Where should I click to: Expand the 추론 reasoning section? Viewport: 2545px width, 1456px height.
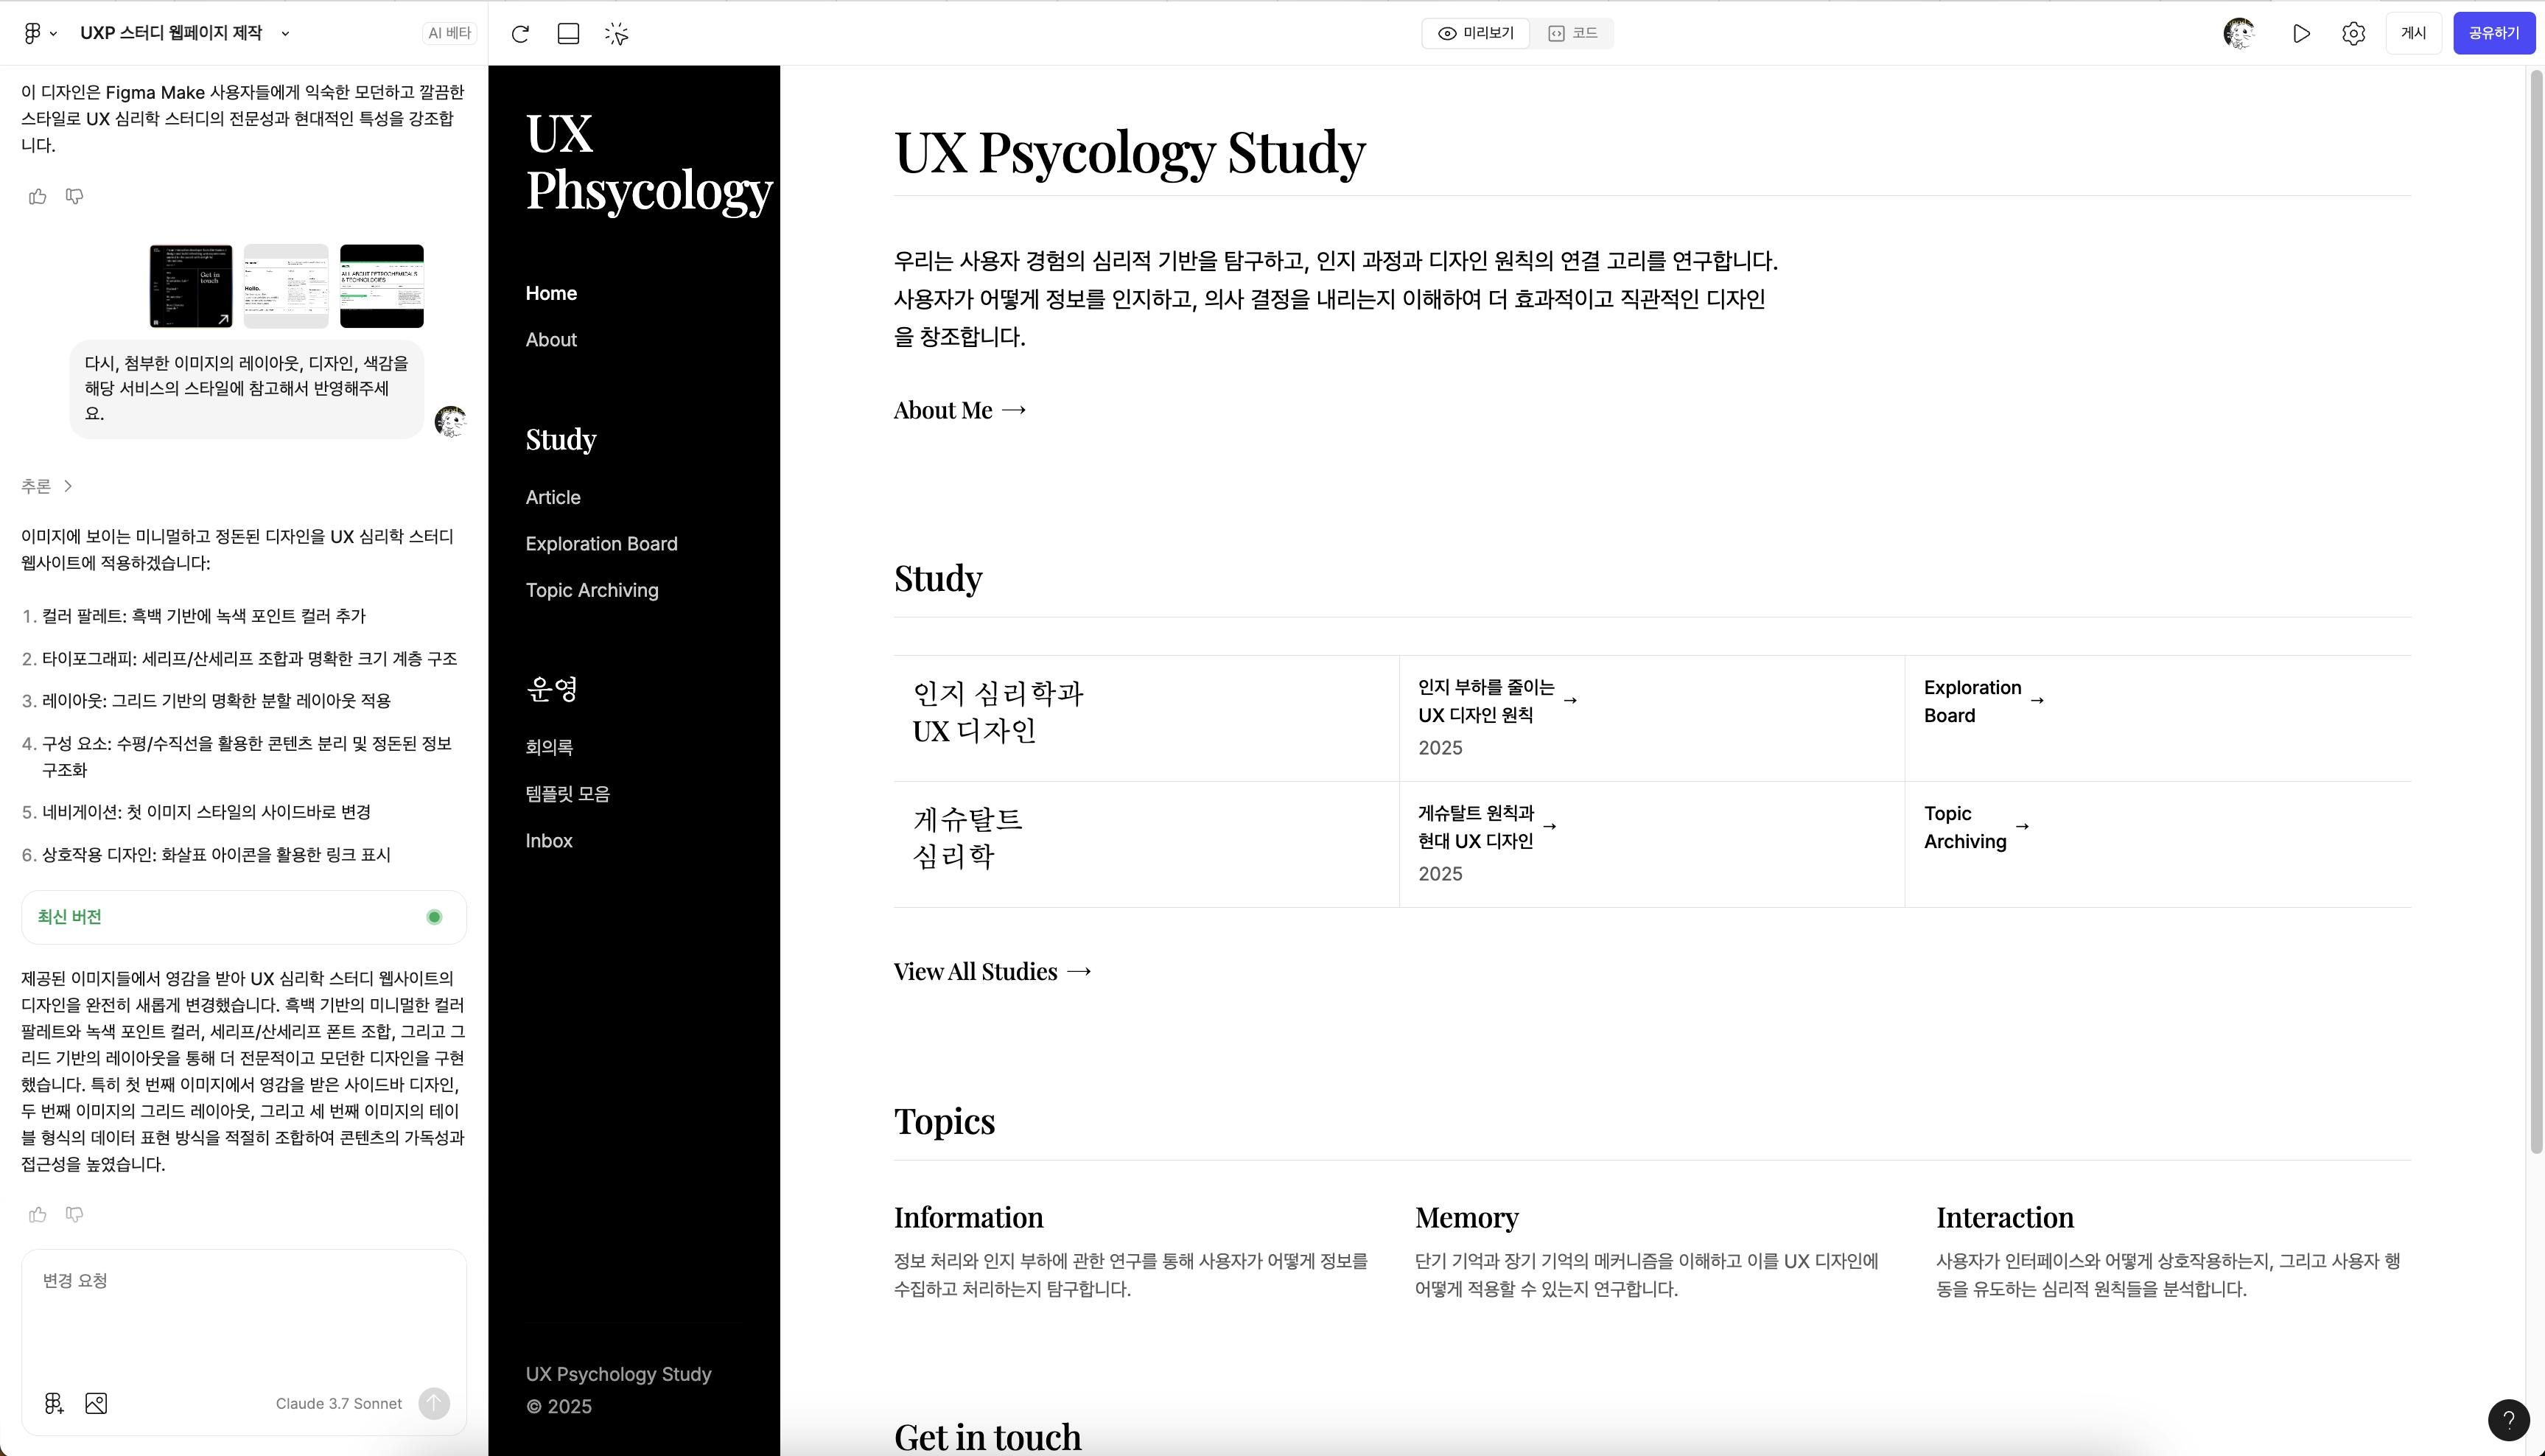(46, 486)
